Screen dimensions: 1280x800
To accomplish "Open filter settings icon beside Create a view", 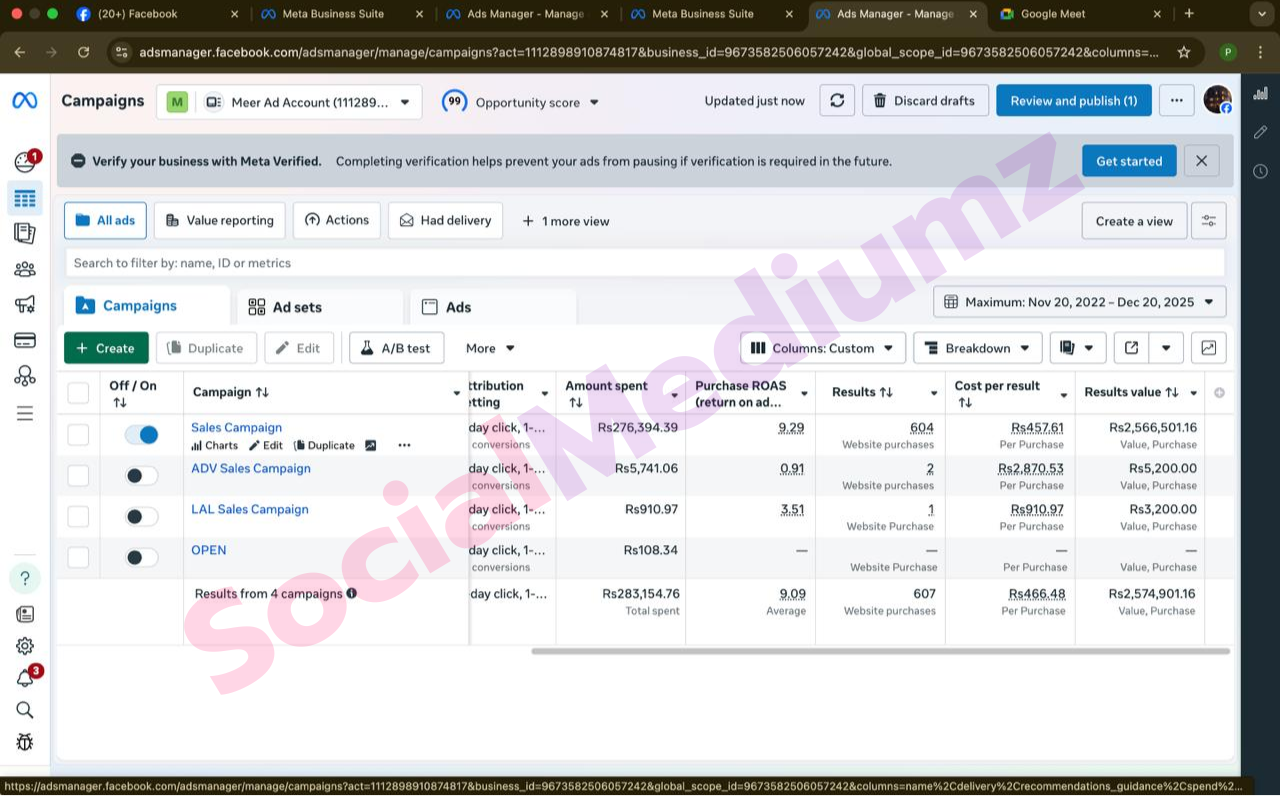I will click(1209, 221).
